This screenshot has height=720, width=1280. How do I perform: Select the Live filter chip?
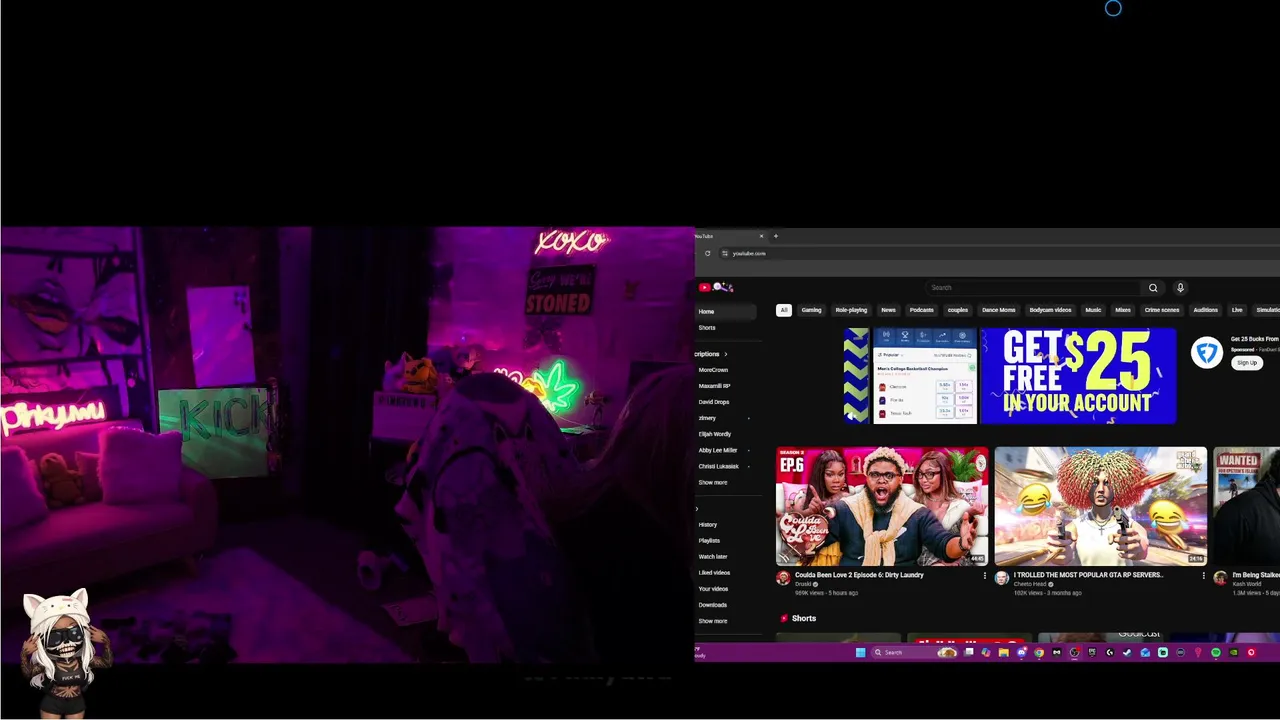1237,310
